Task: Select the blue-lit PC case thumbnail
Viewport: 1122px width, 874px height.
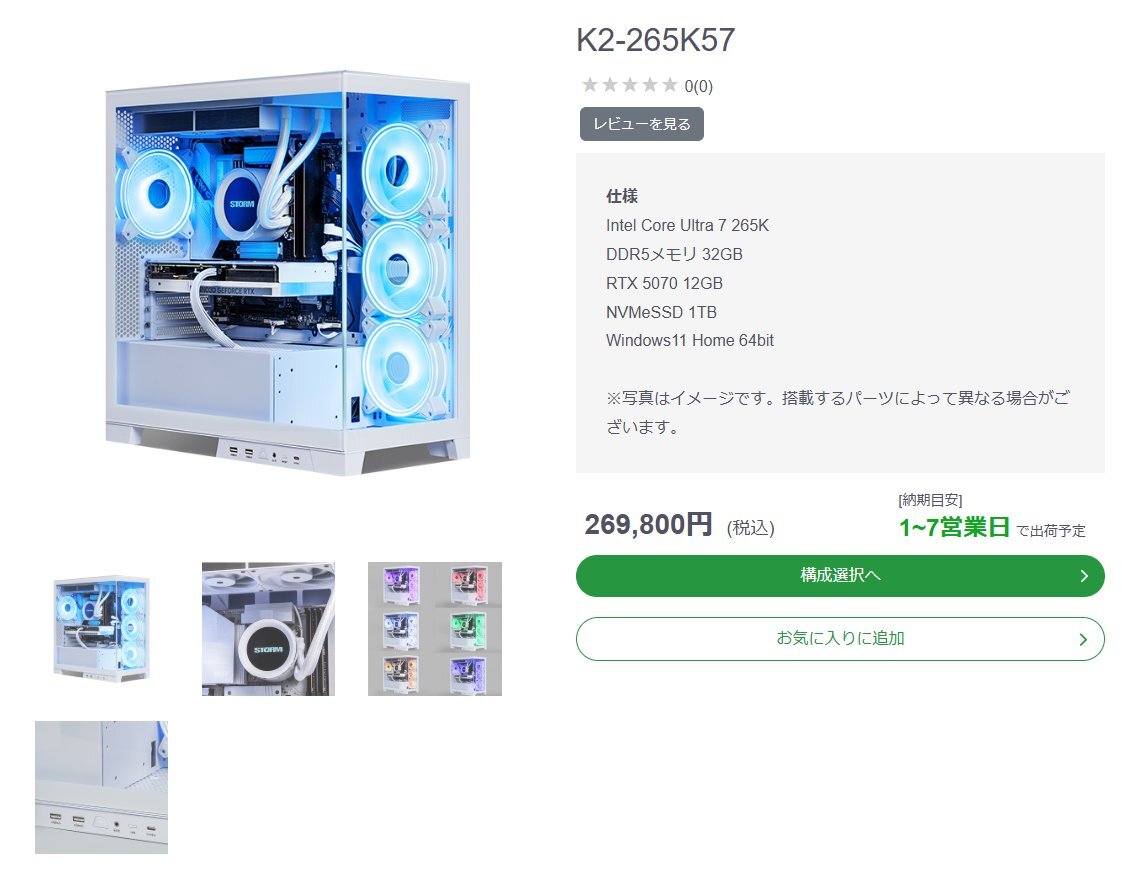Action: (102, 628)
